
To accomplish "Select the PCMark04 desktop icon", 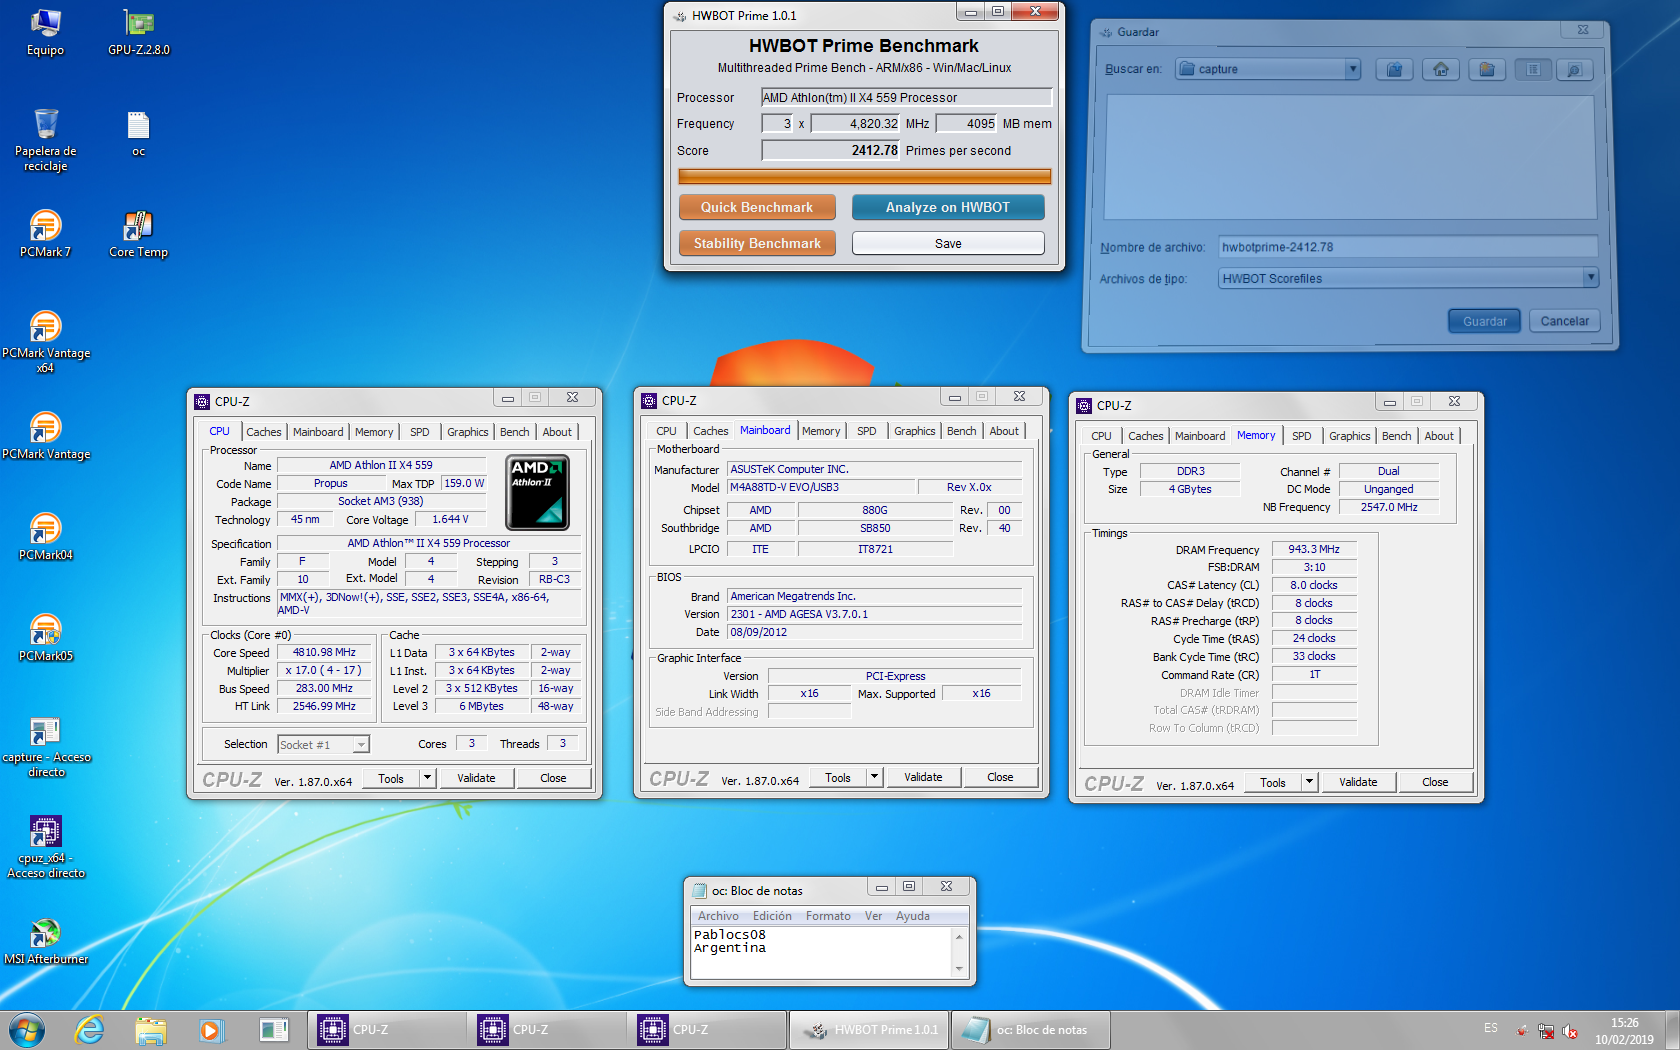I will tap(45, 537).
